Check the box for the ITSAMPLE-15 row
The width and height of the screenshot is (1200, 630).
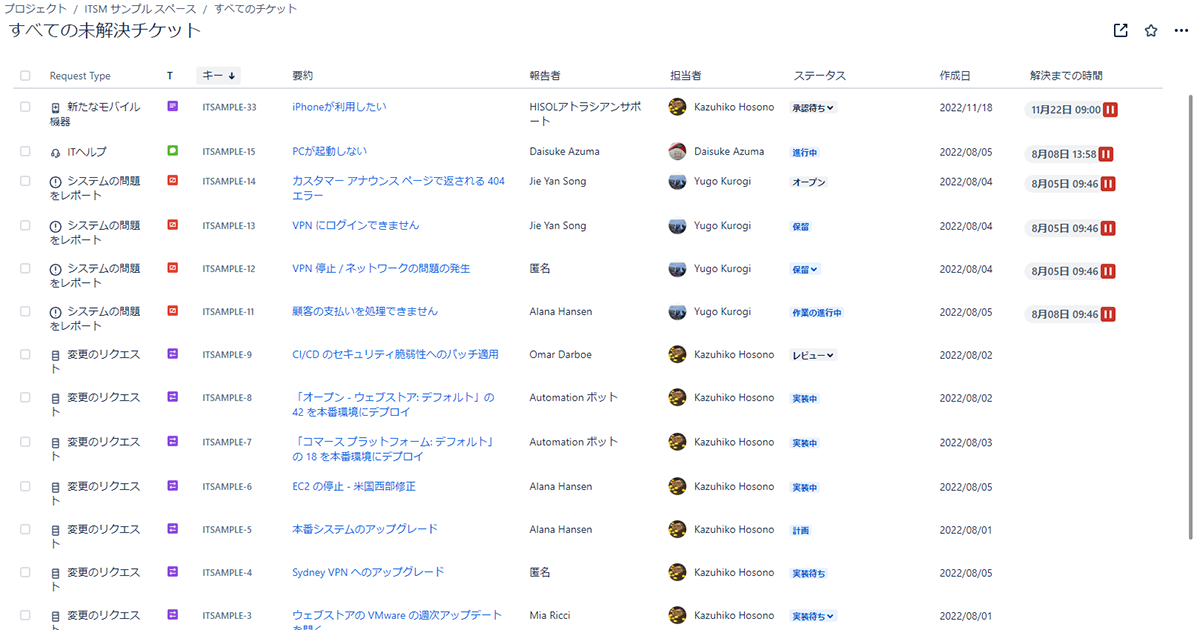coord(25,151)
